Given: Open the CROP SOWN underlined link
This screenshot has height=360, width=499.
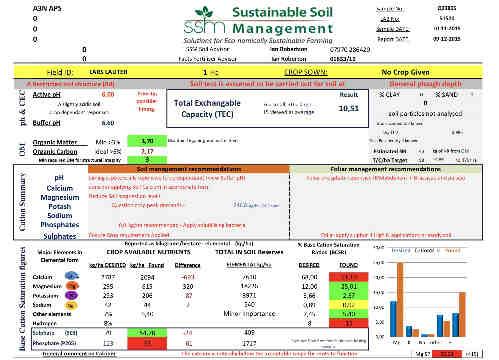Looking at the screenshot, I should click(x=306, y=72).
